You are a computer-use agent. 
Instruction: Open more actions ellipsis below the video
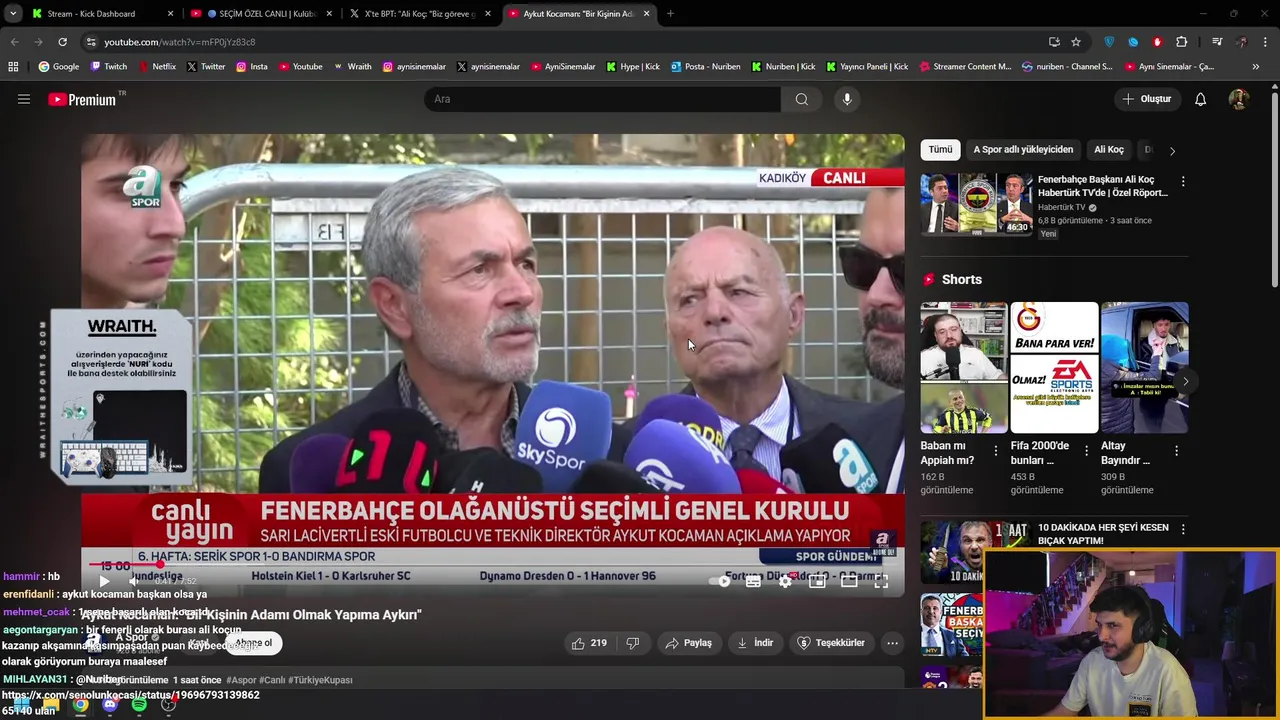(892, 643)
